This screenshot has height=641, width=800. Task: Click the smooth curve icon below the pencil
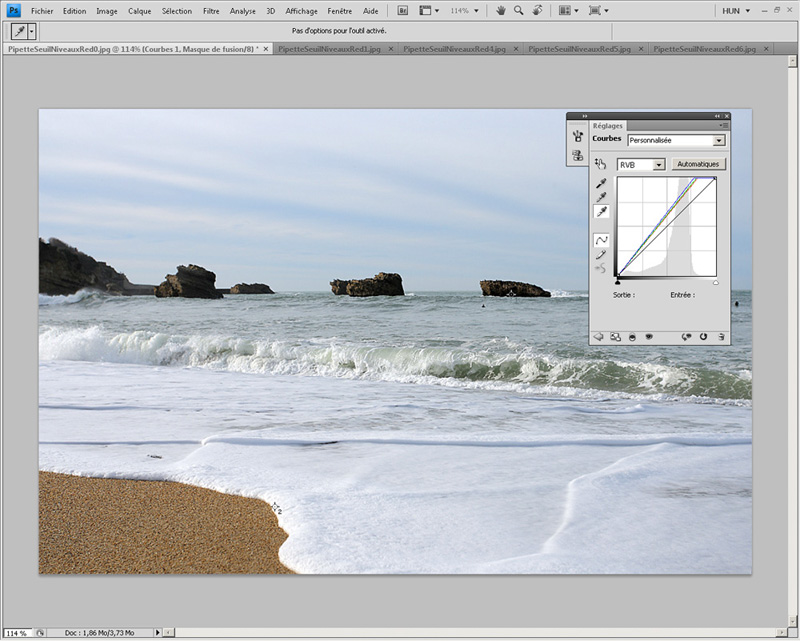[x=602, y=268]
